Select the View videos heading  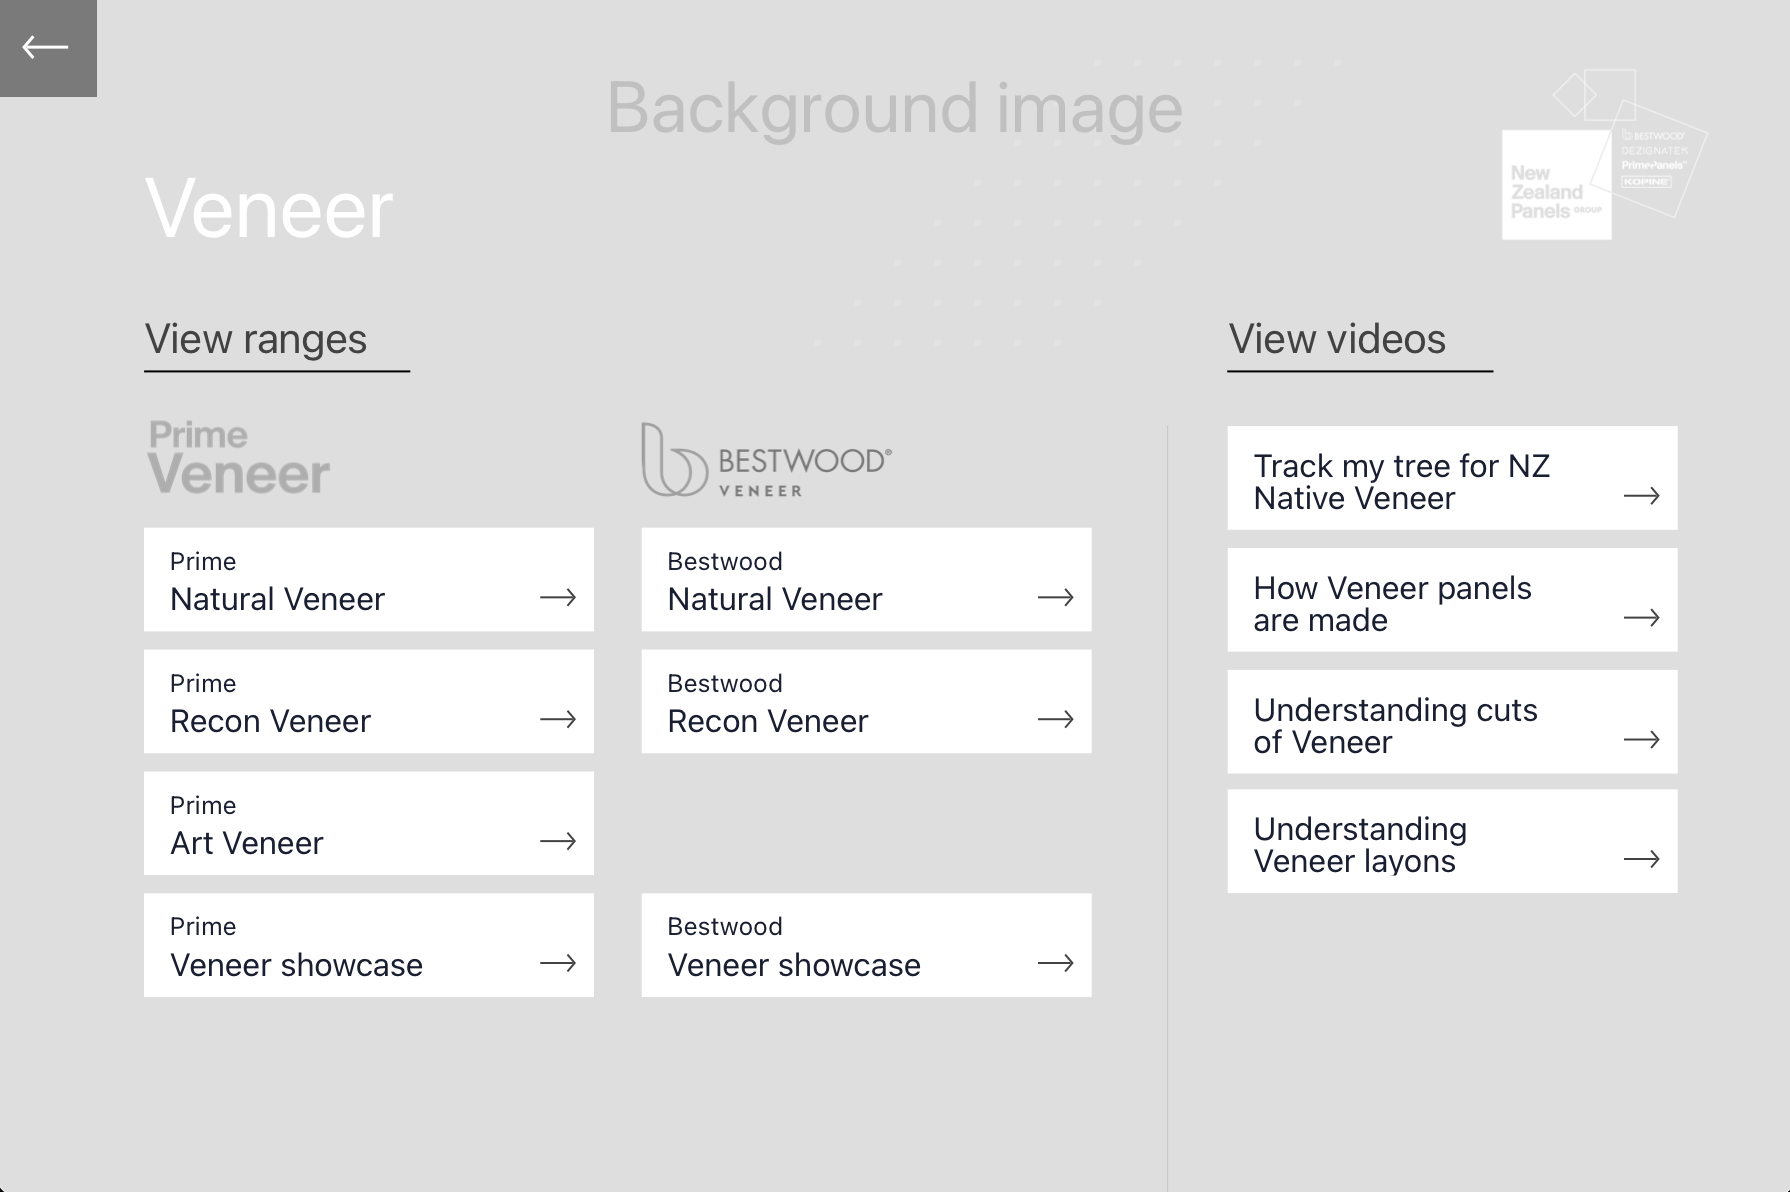tap(1337, 340)
